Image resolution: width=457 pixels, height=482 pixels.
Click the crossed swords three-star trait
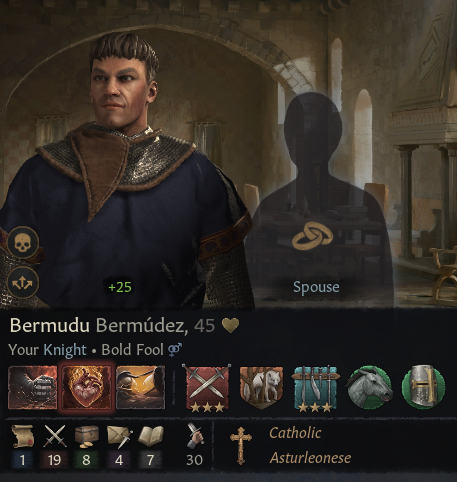[x=207, y=388]
